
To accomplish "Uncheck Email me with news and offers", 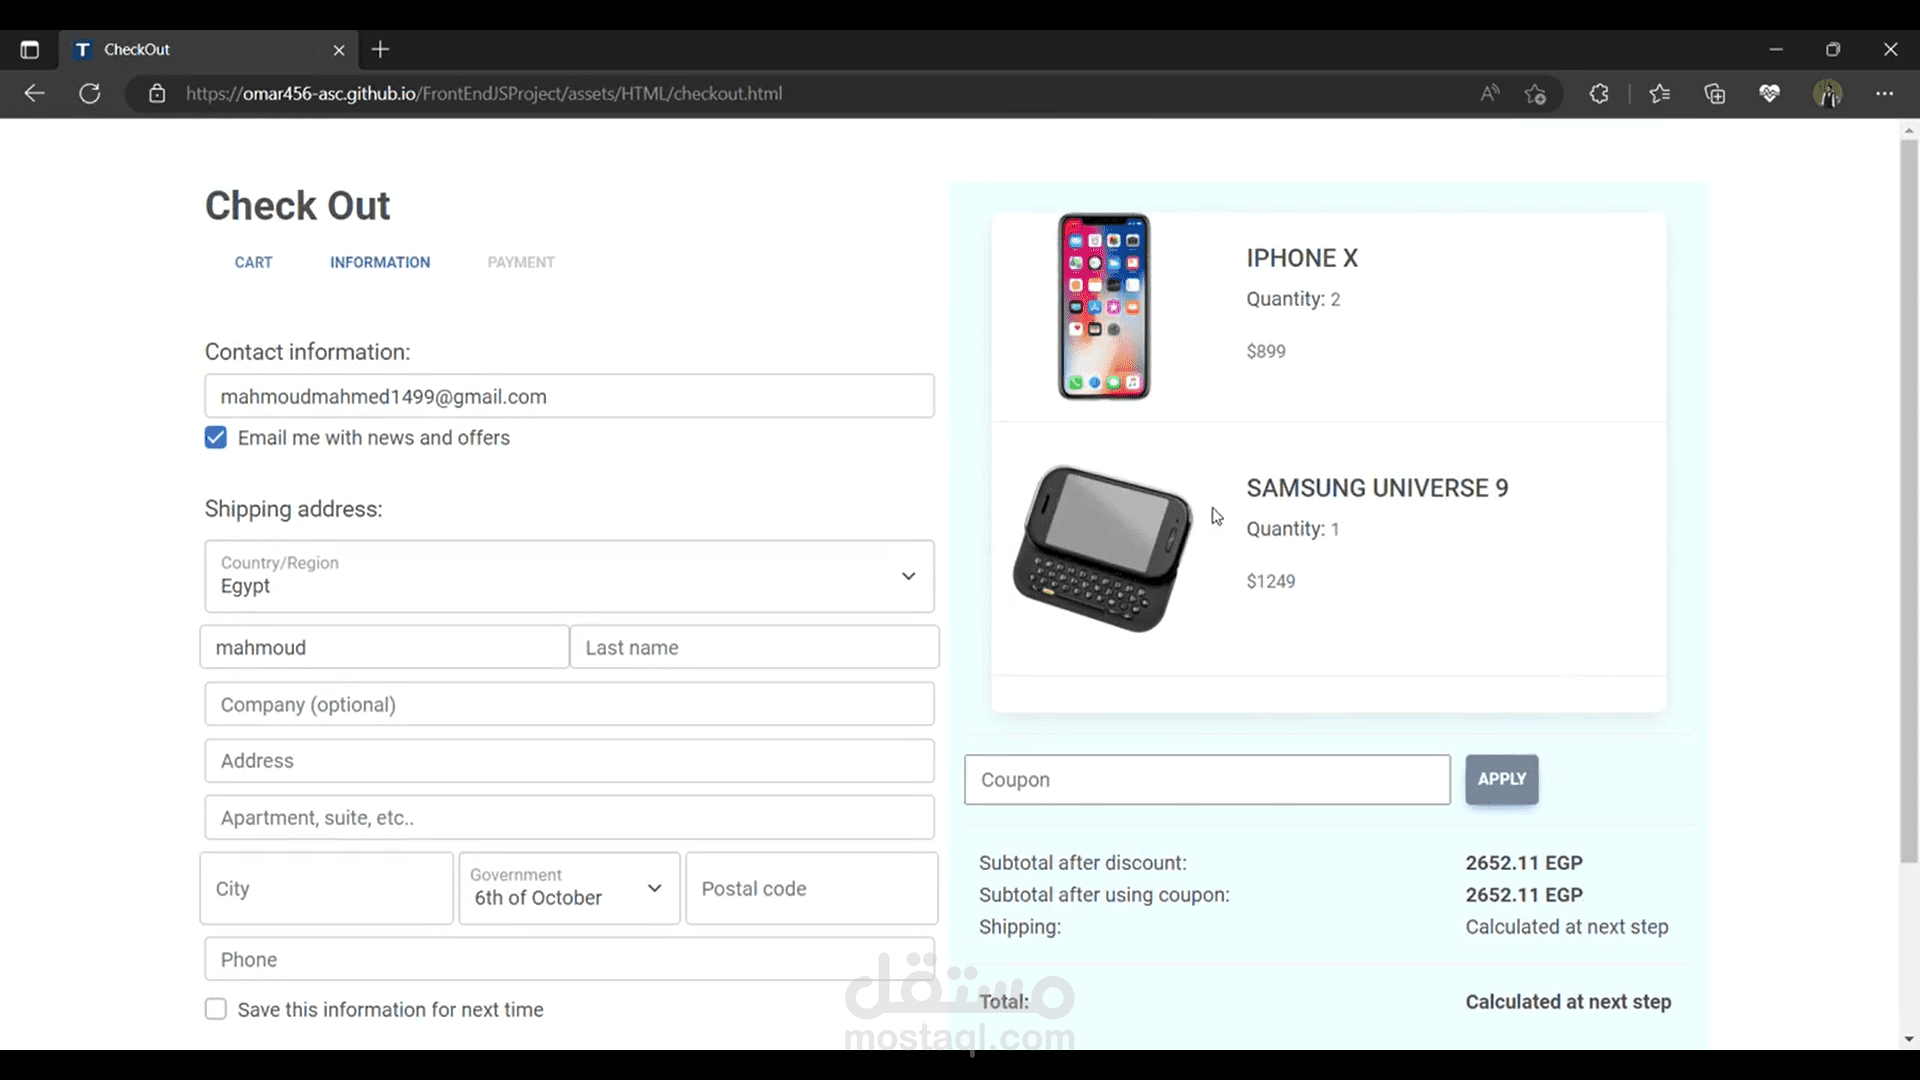I will pos(216,438).
